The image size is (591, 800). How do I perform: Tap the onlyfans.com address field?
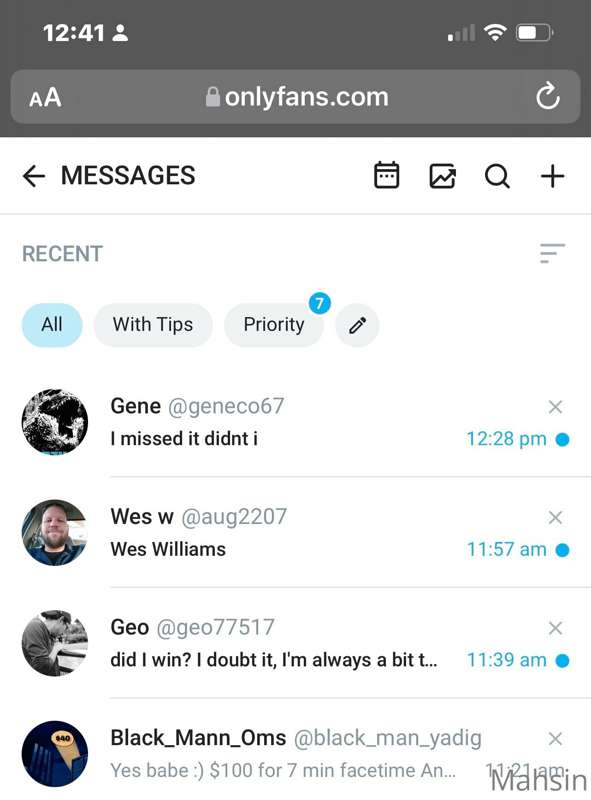tap(296, 96)
